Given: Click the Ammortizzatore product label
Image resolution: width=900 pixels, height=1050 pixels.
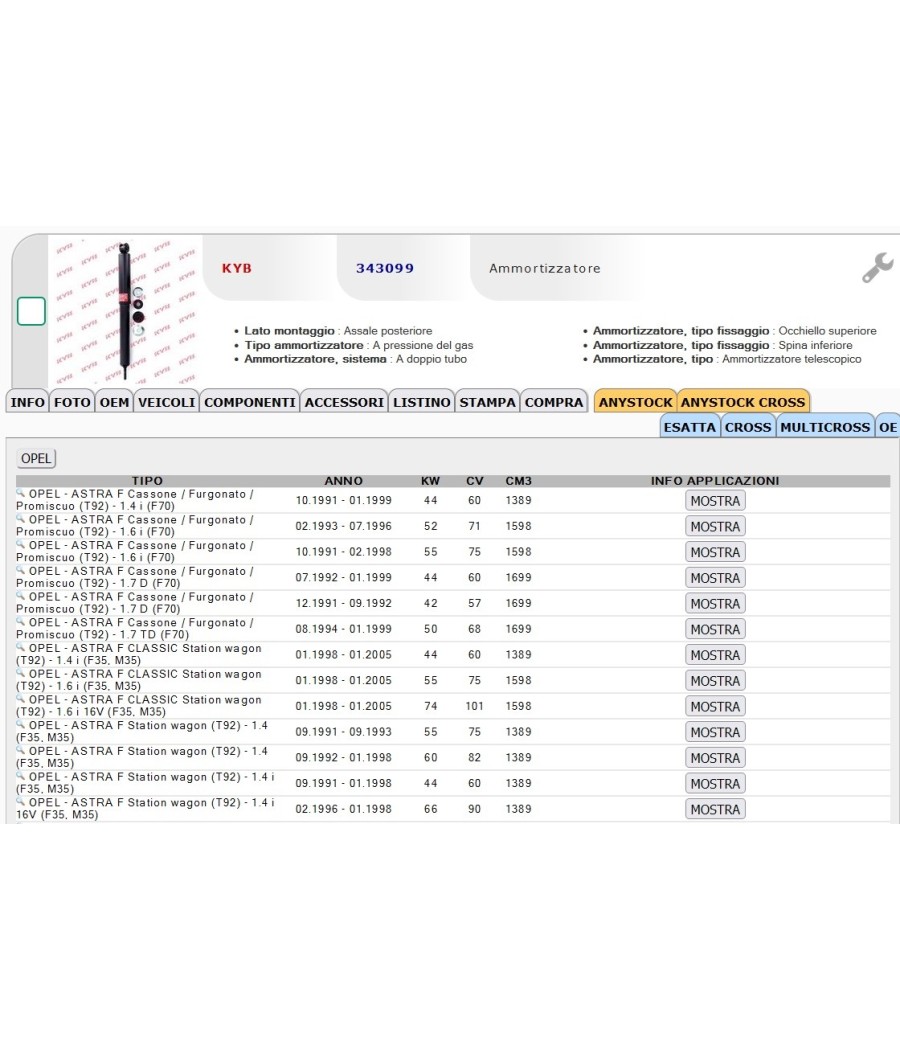Looking at the screenshot, I should click(x=544, y=269).
